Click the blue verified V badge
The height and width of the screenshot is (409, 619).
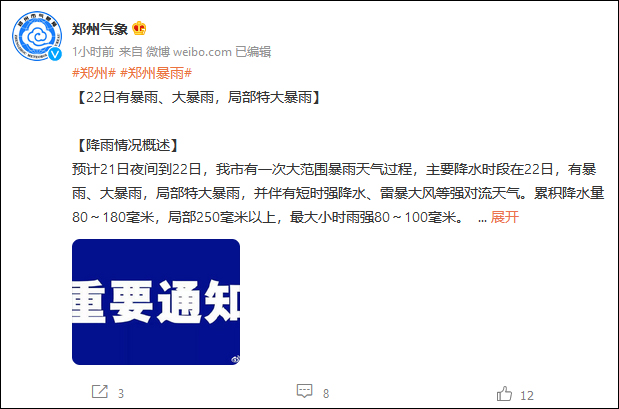pyautogui.click(x=55, y=54)
